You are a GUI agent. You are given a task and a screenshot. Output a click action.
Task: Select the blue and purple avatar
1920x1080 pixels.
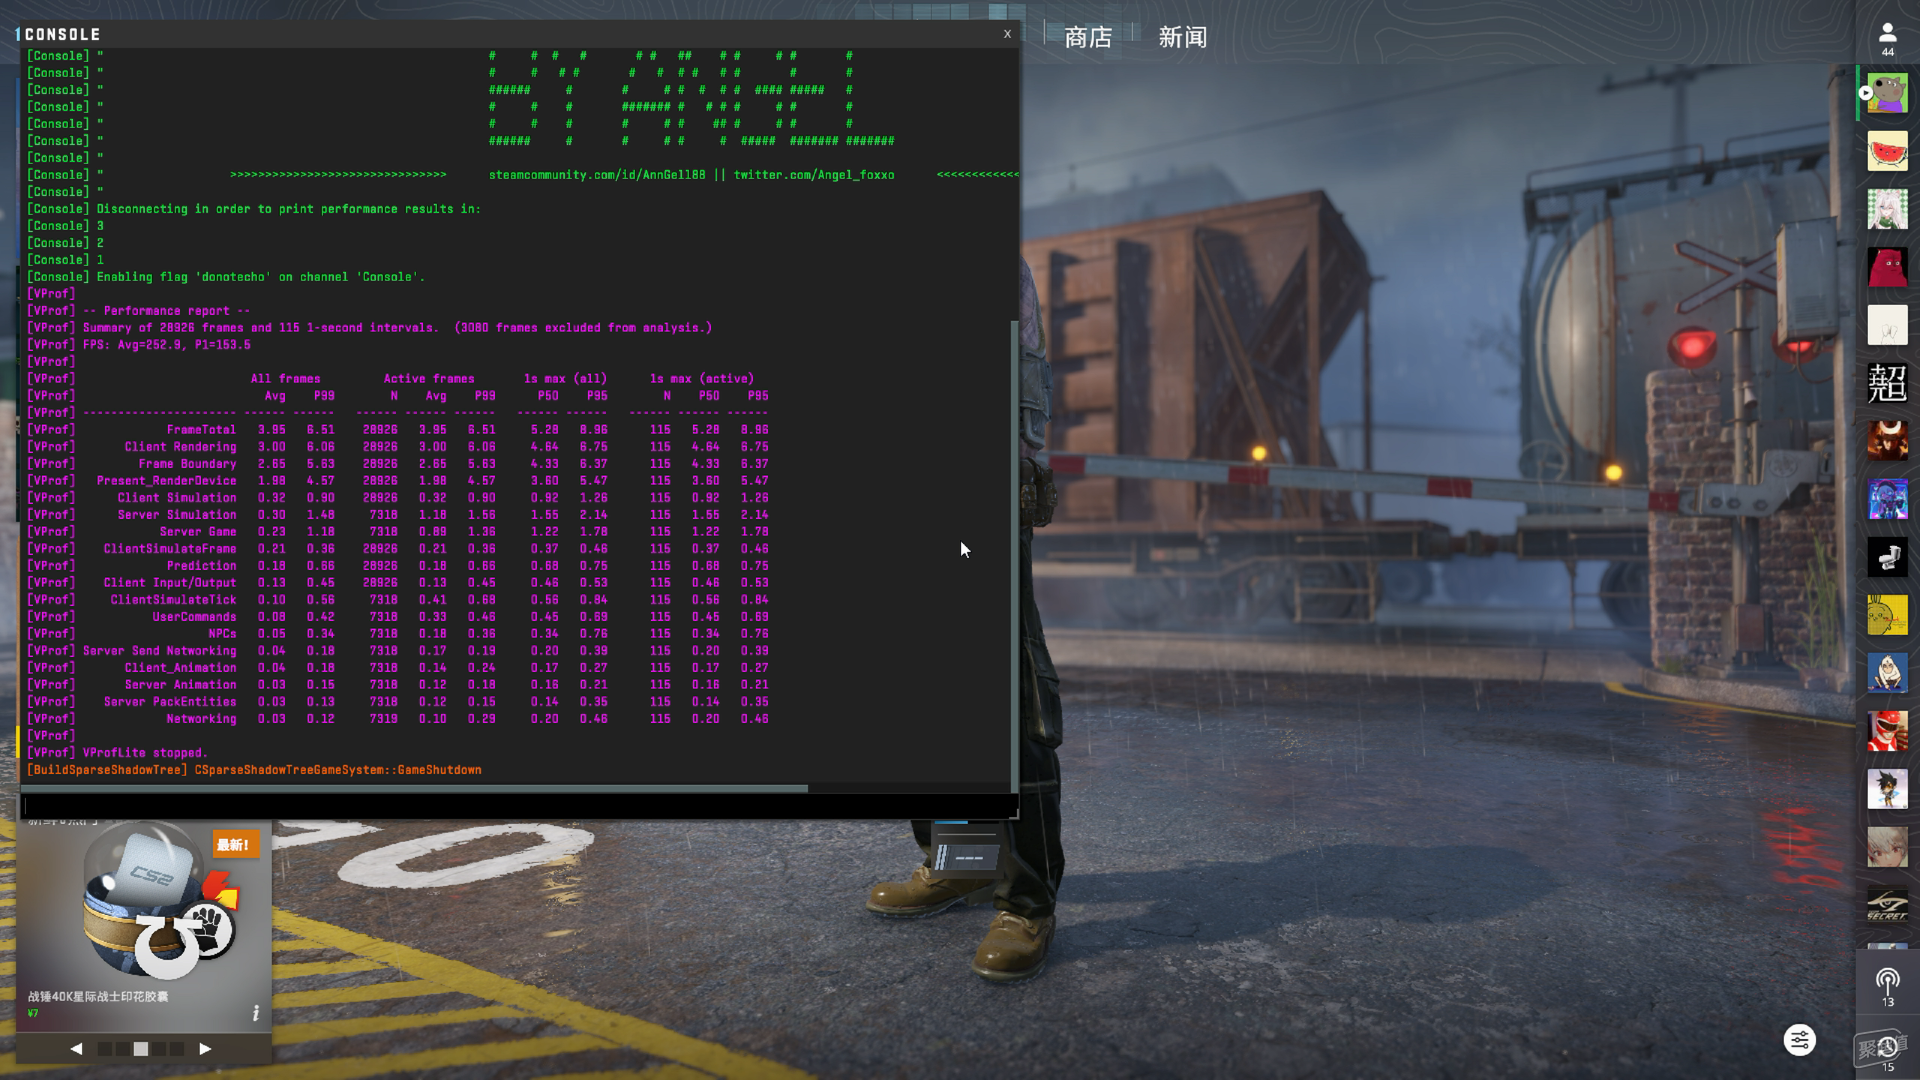pos(1887,499)
